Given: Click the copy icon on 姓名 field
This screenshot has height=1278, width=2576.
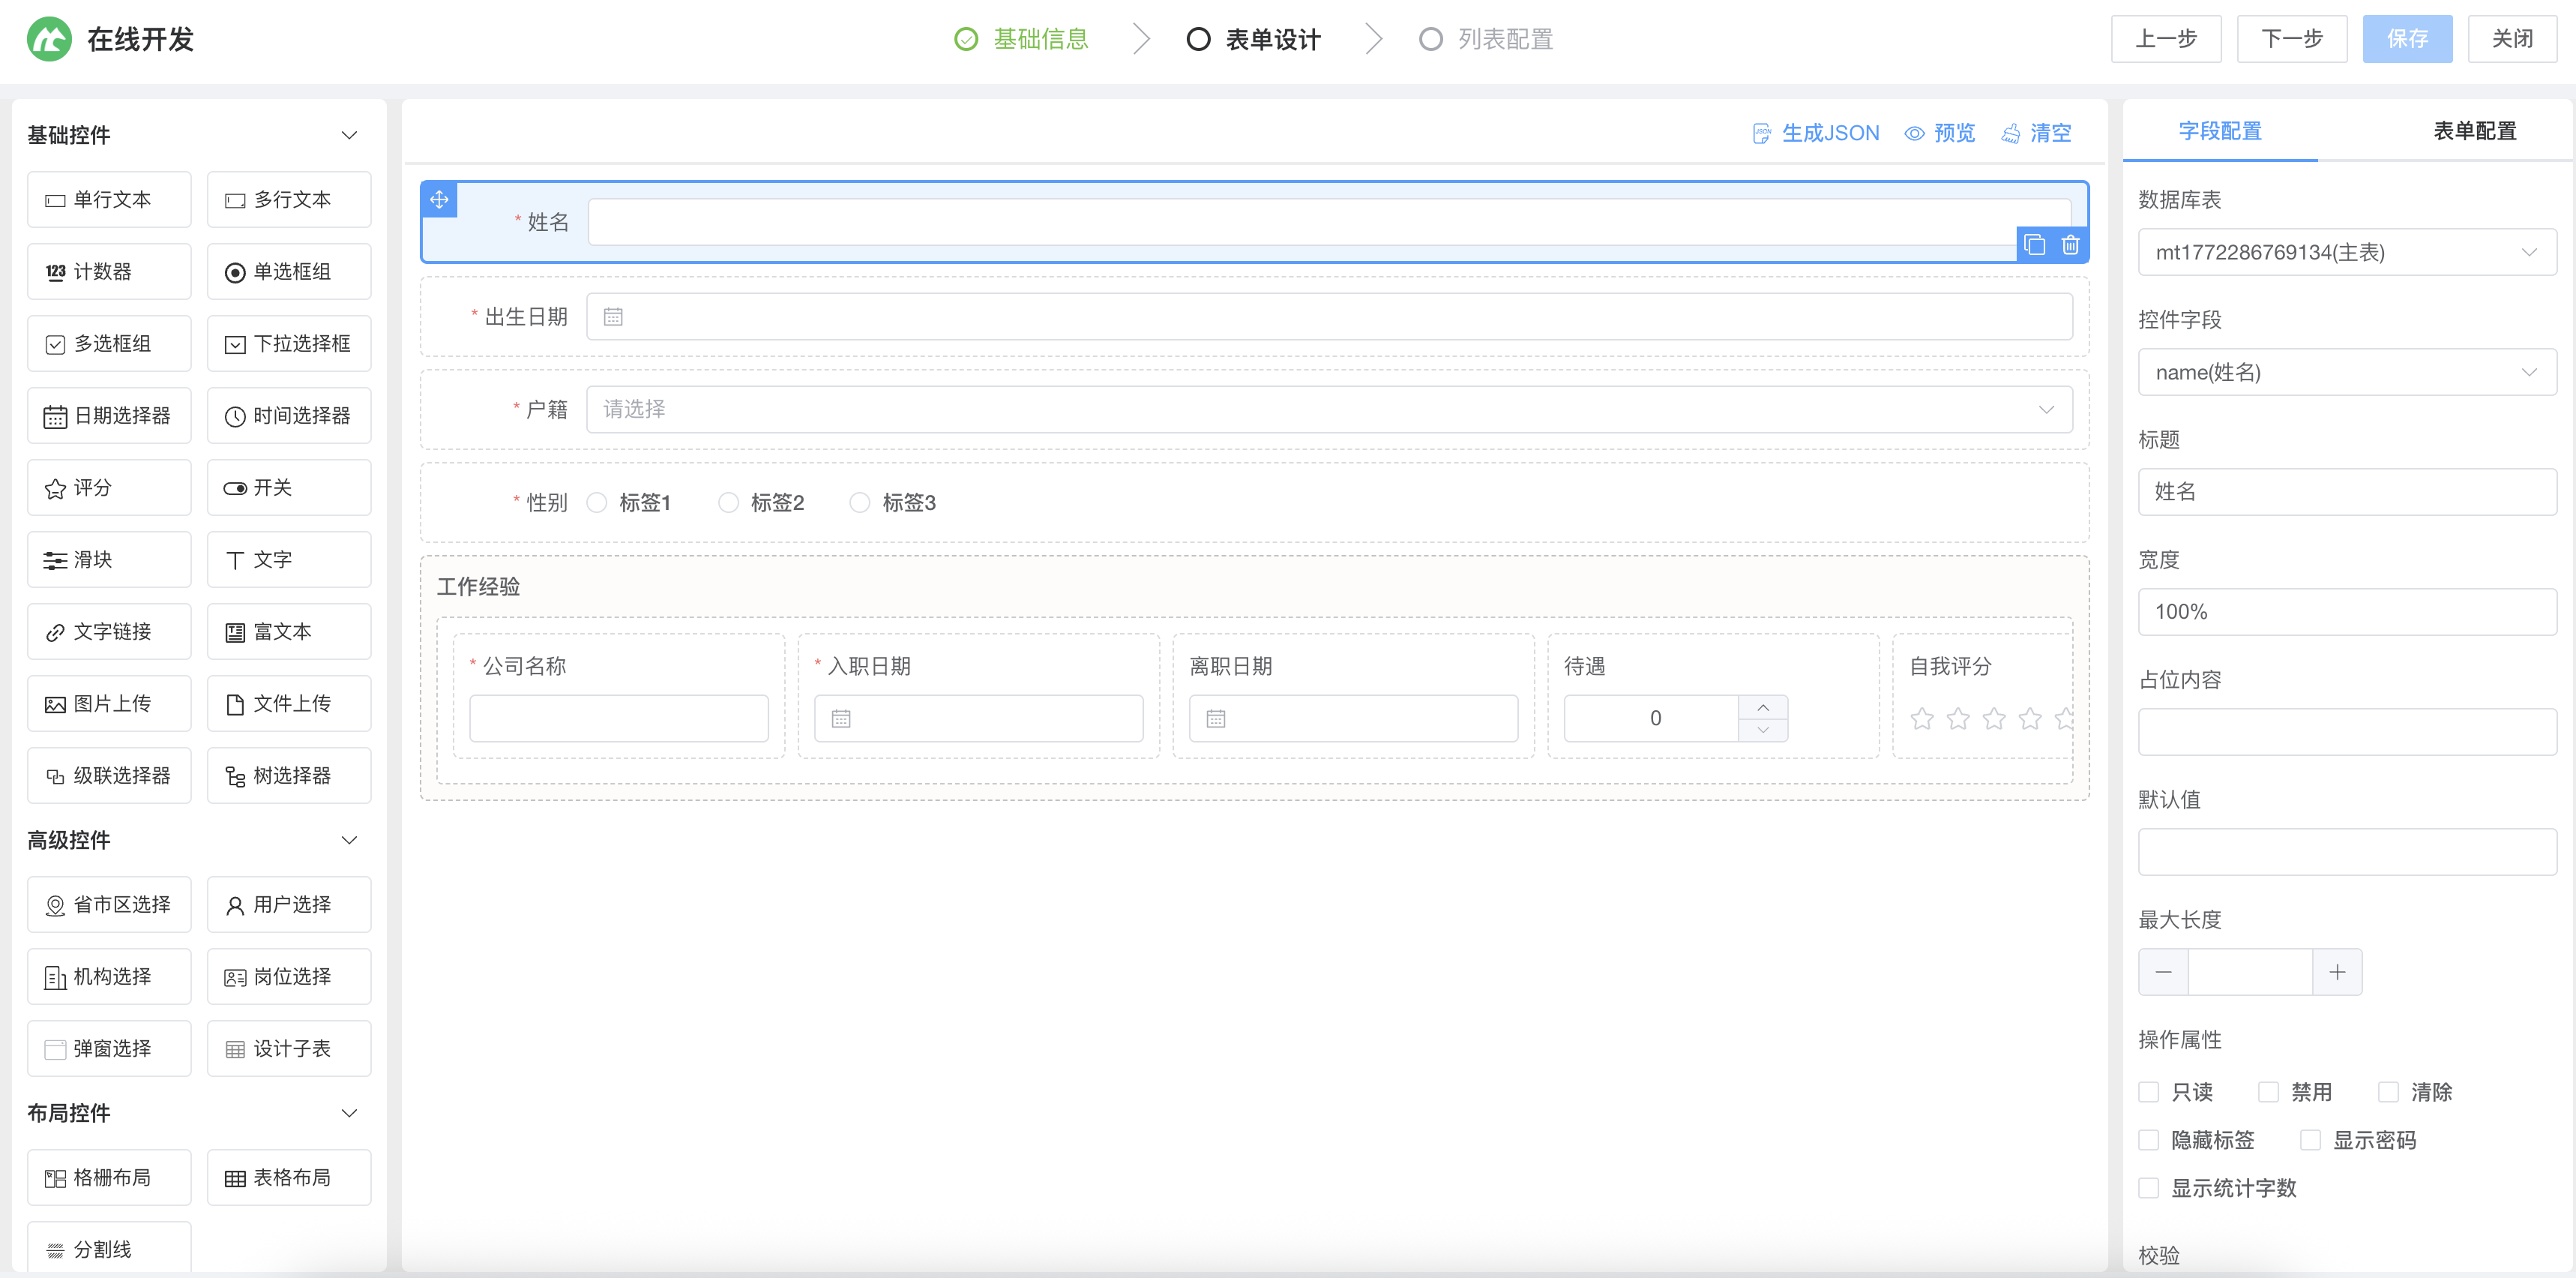Looking at the screenshot, I should pyautogui.click(x=2035, y=245).
